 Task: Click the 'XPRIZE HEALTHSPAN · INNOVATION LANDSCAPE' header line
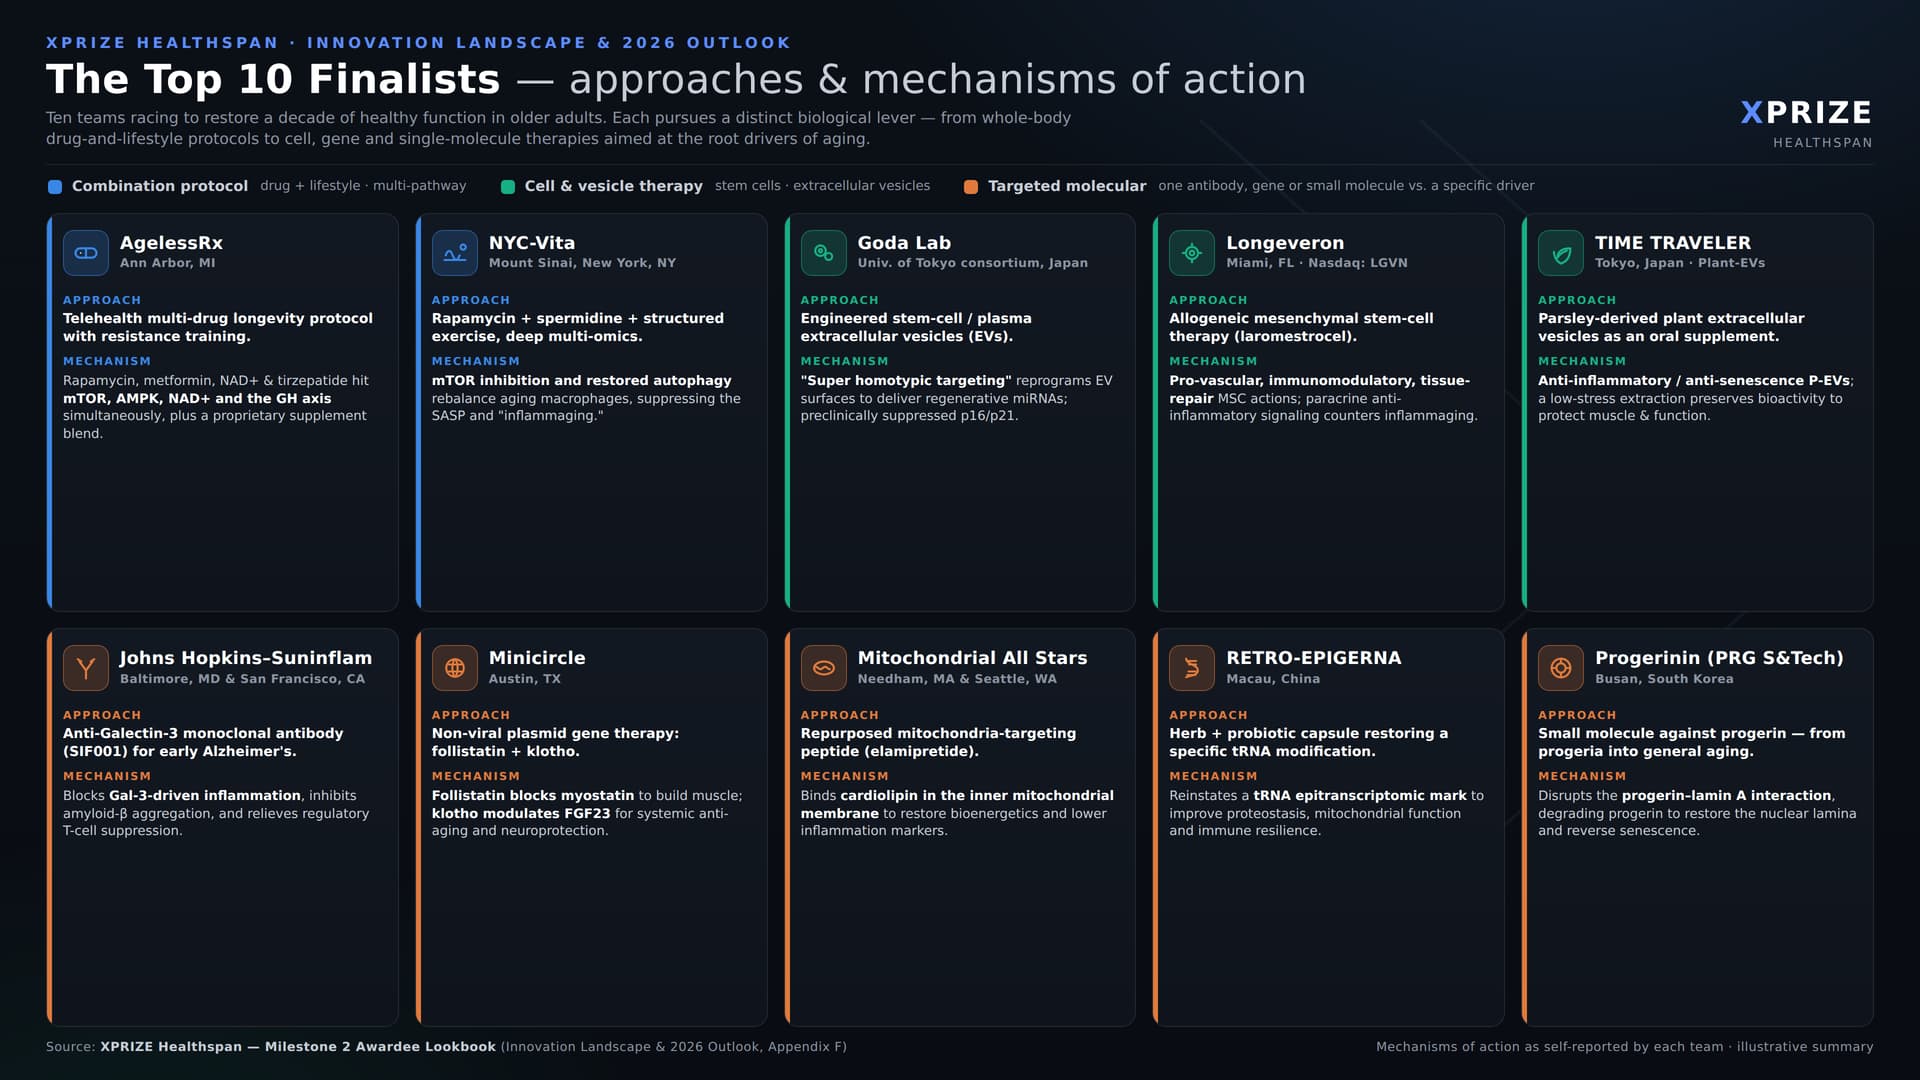(419, 43)
